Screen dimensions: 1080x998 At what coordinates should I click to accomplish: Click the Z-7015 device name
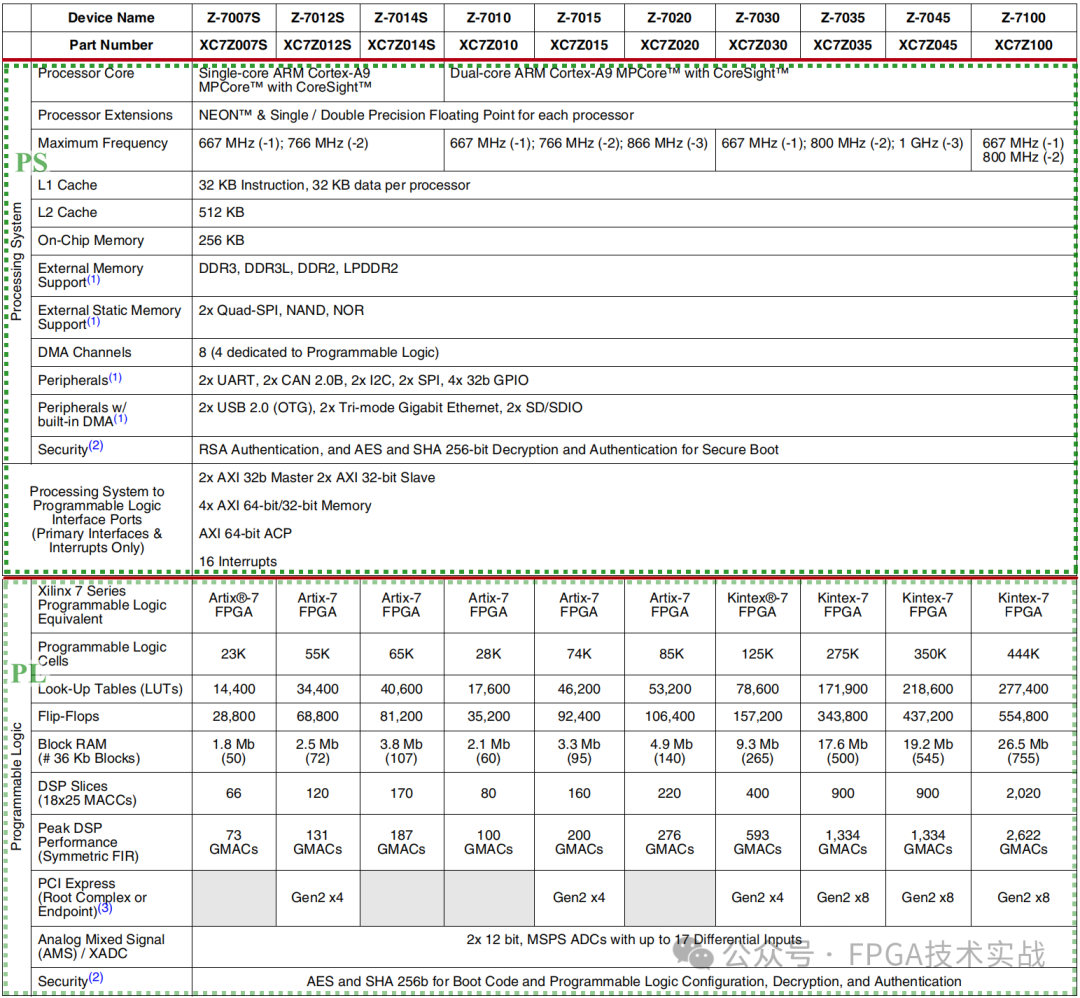coord(579,18)
